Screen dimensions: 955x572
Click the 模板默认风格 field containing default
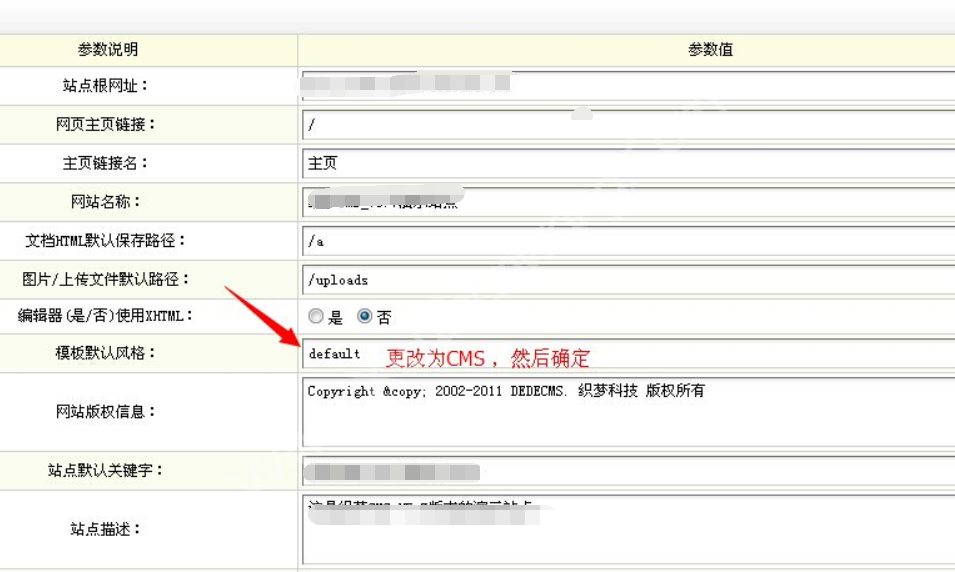click(x=629, y=354)
